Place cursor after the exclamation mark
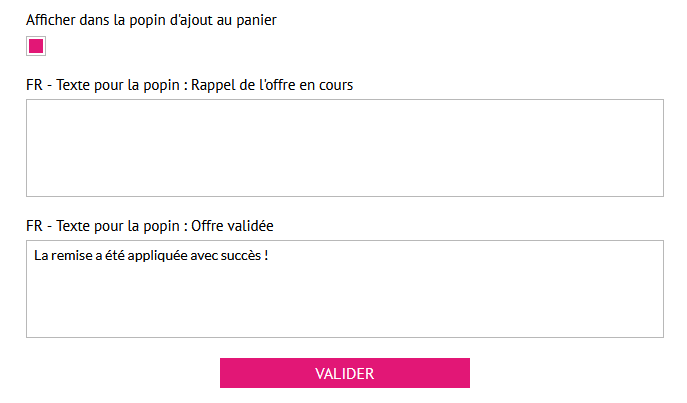Screen dimensions: 687x403 pyautogui.click(x=270, y=256)
